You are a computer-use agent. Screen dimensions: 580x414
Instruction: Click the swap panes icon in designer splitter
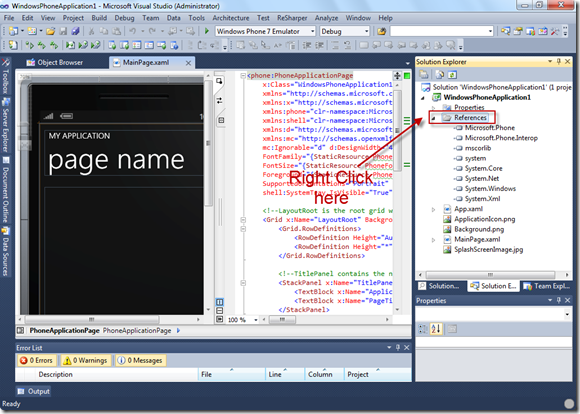(219, 100)
